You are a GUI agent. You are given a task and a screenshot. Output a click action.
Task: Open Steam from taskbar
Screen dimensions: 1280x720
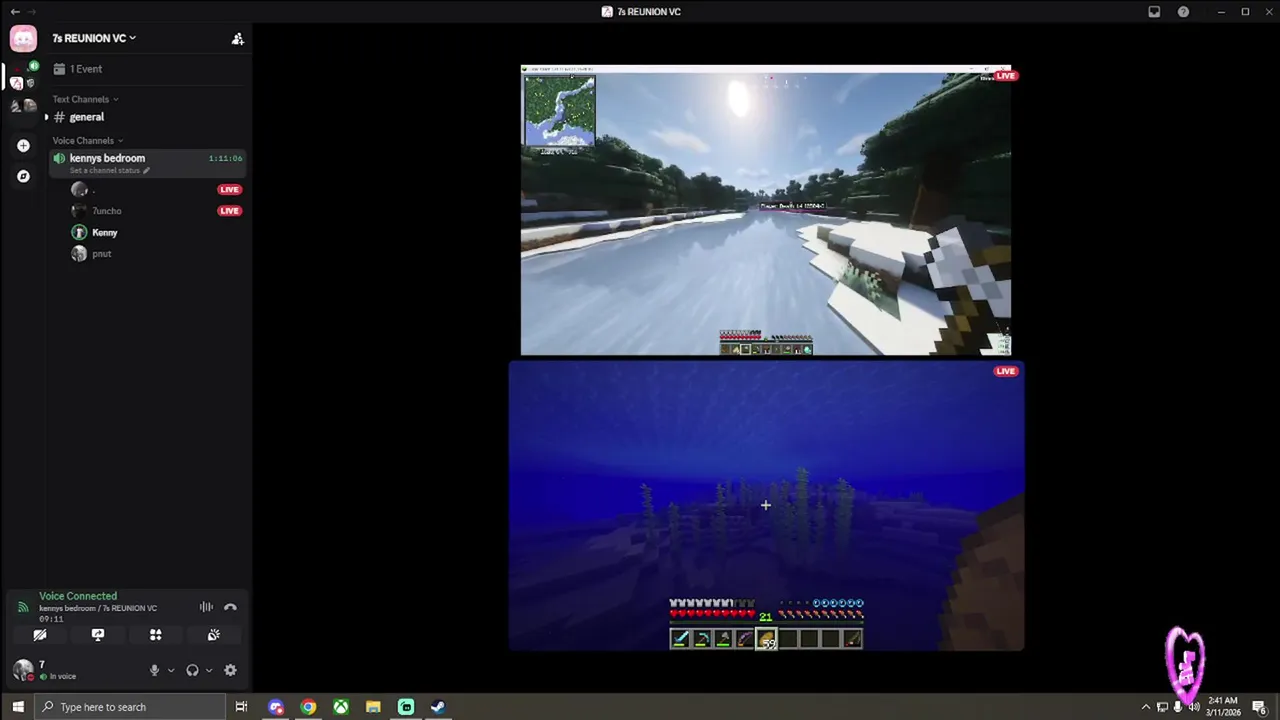coord(438,707)
